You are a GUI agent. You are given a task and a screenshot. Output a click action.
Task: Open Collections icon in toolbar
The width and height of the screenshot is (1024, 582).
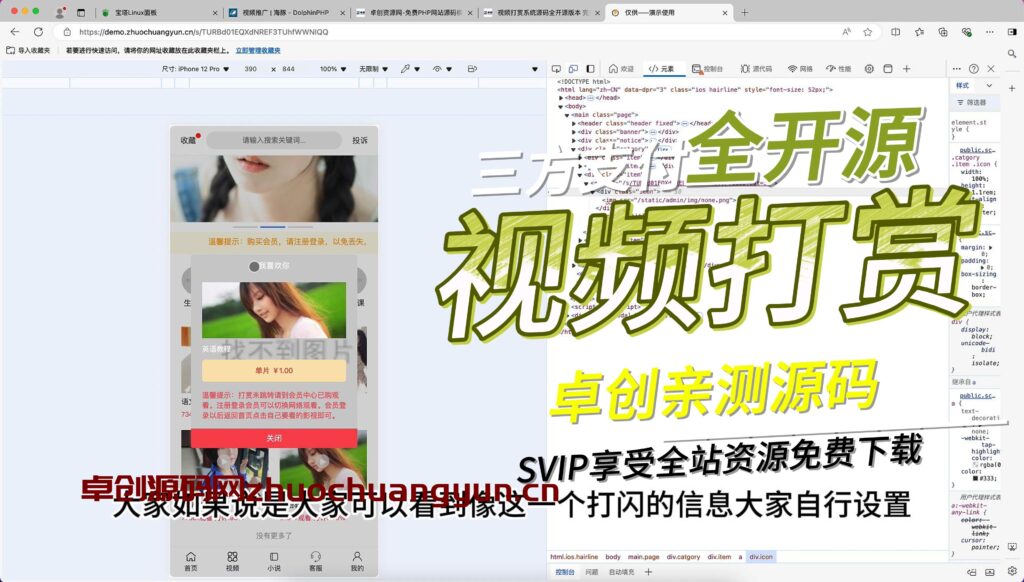point(943,31)
